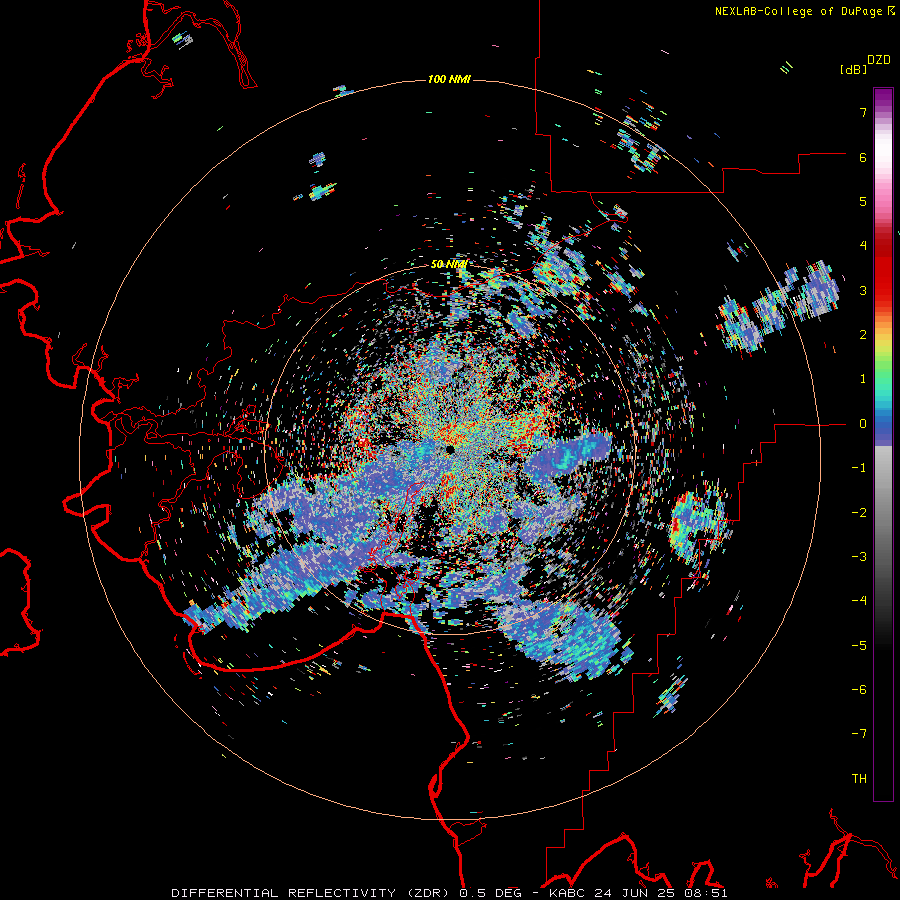Click DIFFERENTIAL REFLECTIVITY (ZDR) in the caption
Image resolution: width=900 pixels, height=900 pixels.
click(x=312, y=893)
